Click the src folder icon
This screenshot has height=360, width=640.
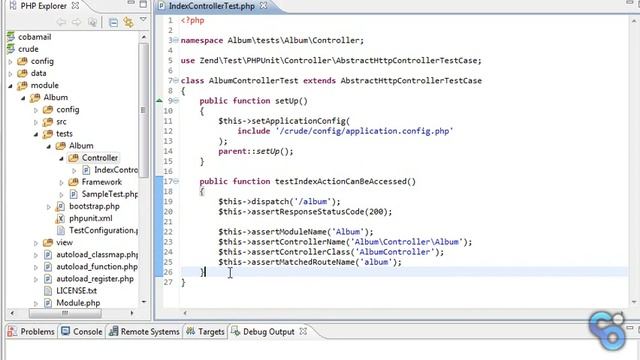coord(48,122)
